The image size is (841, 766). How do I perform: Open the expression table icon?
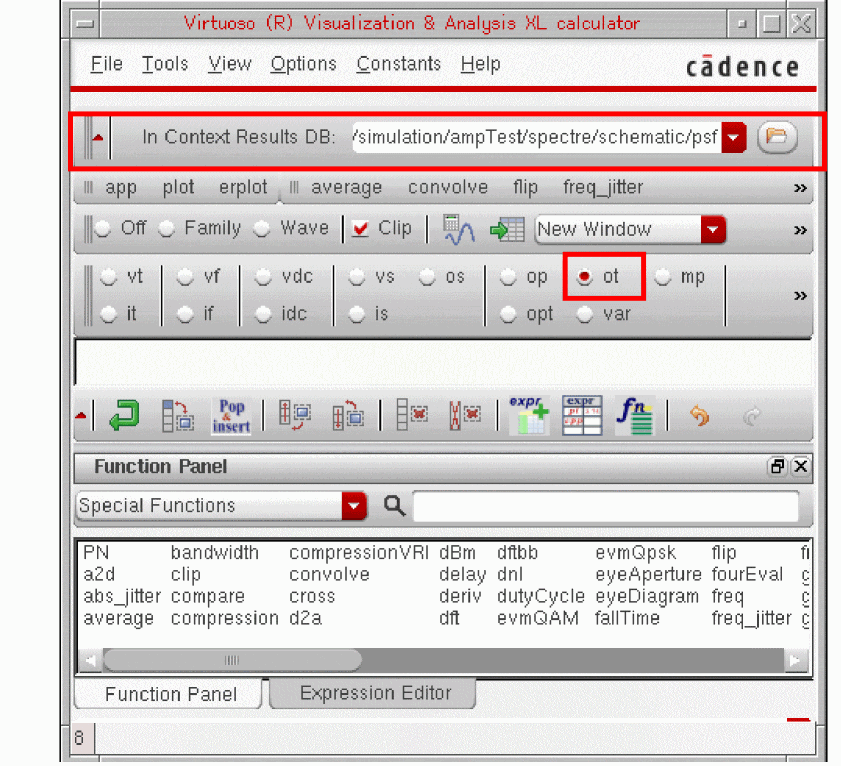pyautogui.click(x=582, y=415)
